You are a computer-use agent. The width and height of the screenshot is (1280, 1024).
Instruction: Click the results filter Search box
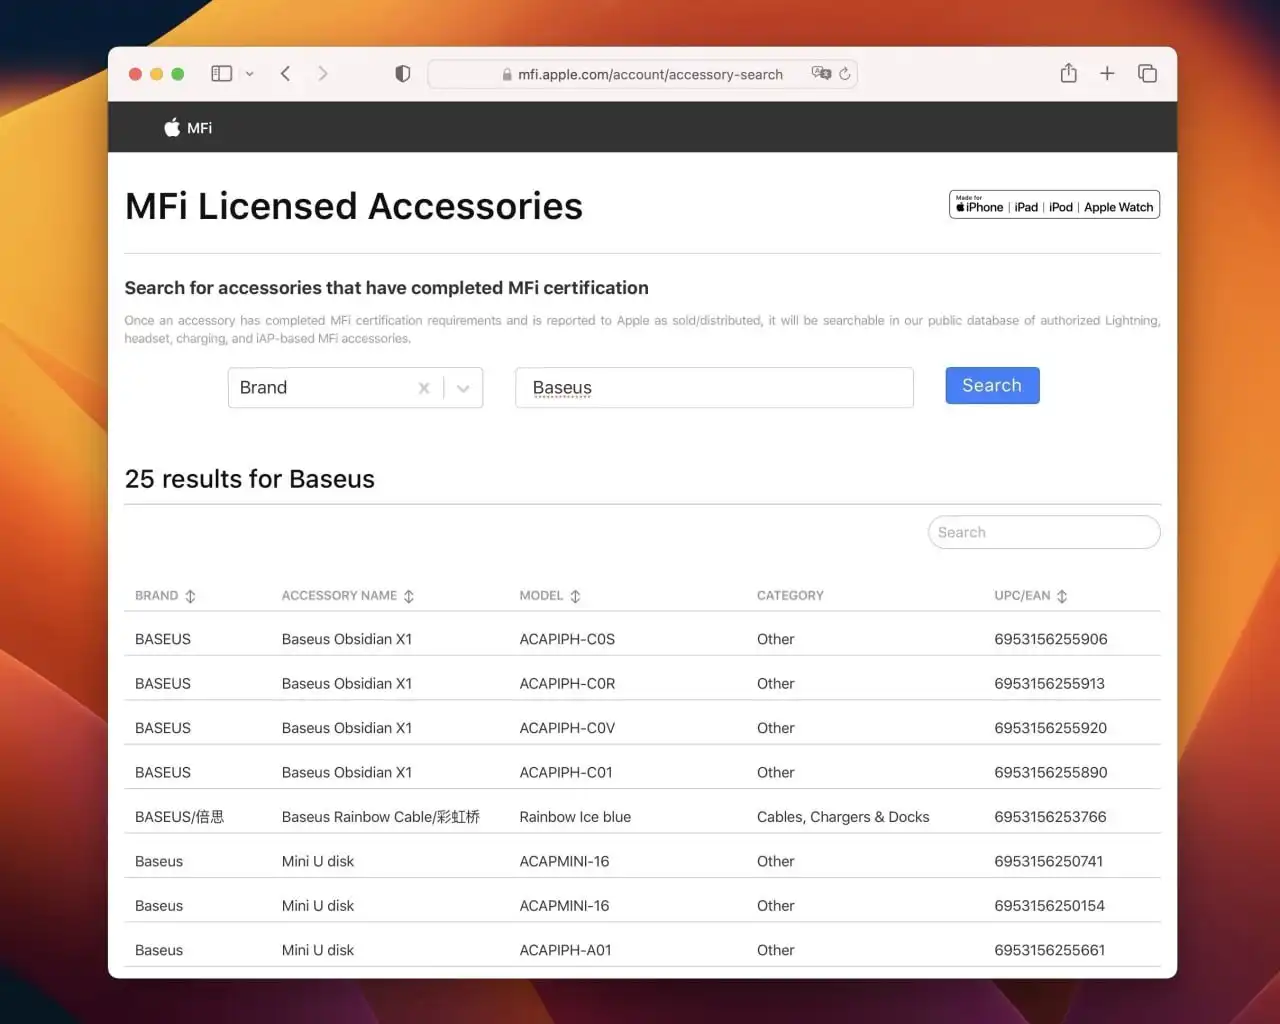pyautogui.click(x=1044, y=532)
